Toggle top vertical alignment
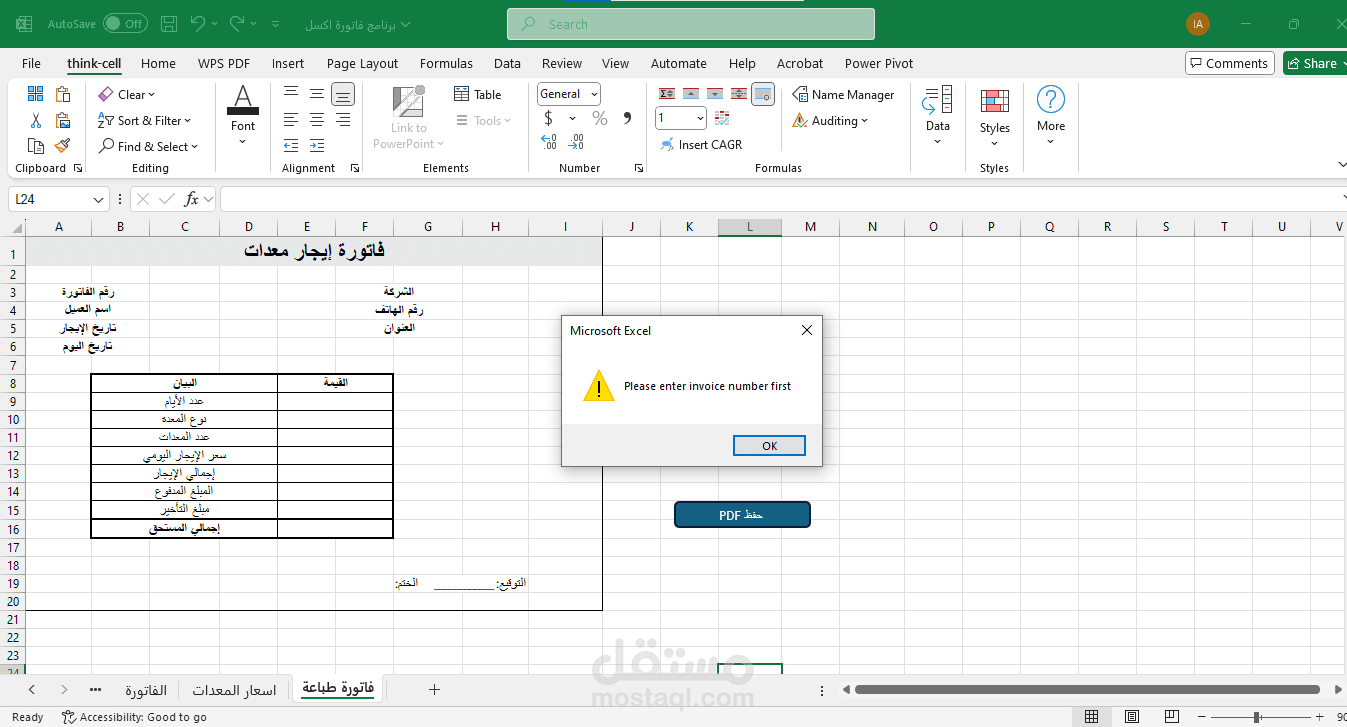Viewport: 1347px width, 727px height. pyautogui.click(x=291, y=94)
